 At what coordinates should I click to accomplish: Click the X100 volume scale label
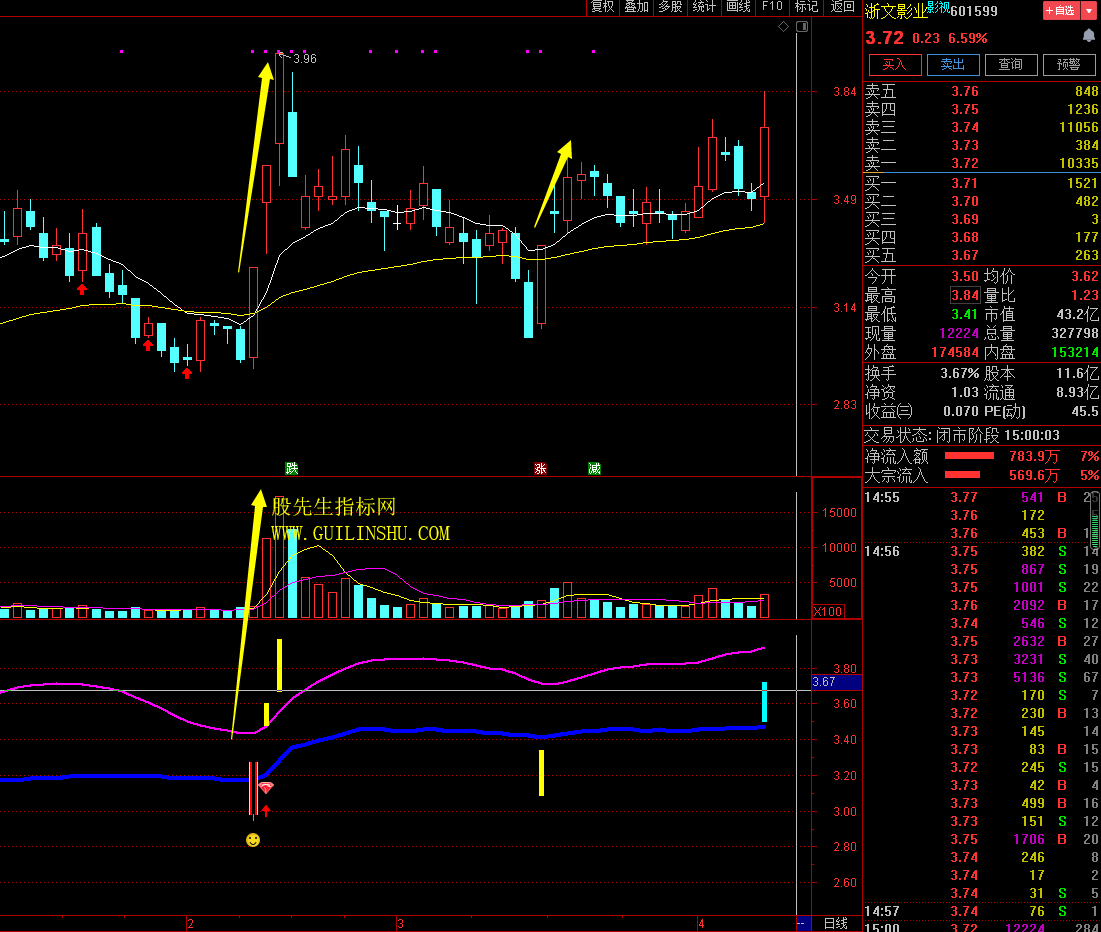point(828,612)
